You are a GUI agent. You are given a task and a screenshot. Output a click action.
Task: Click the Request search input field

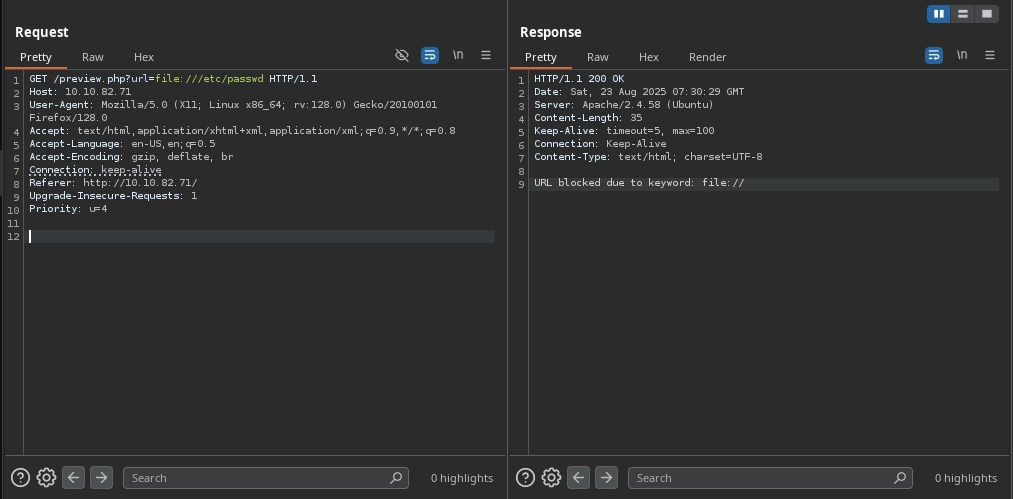point(256,478)
